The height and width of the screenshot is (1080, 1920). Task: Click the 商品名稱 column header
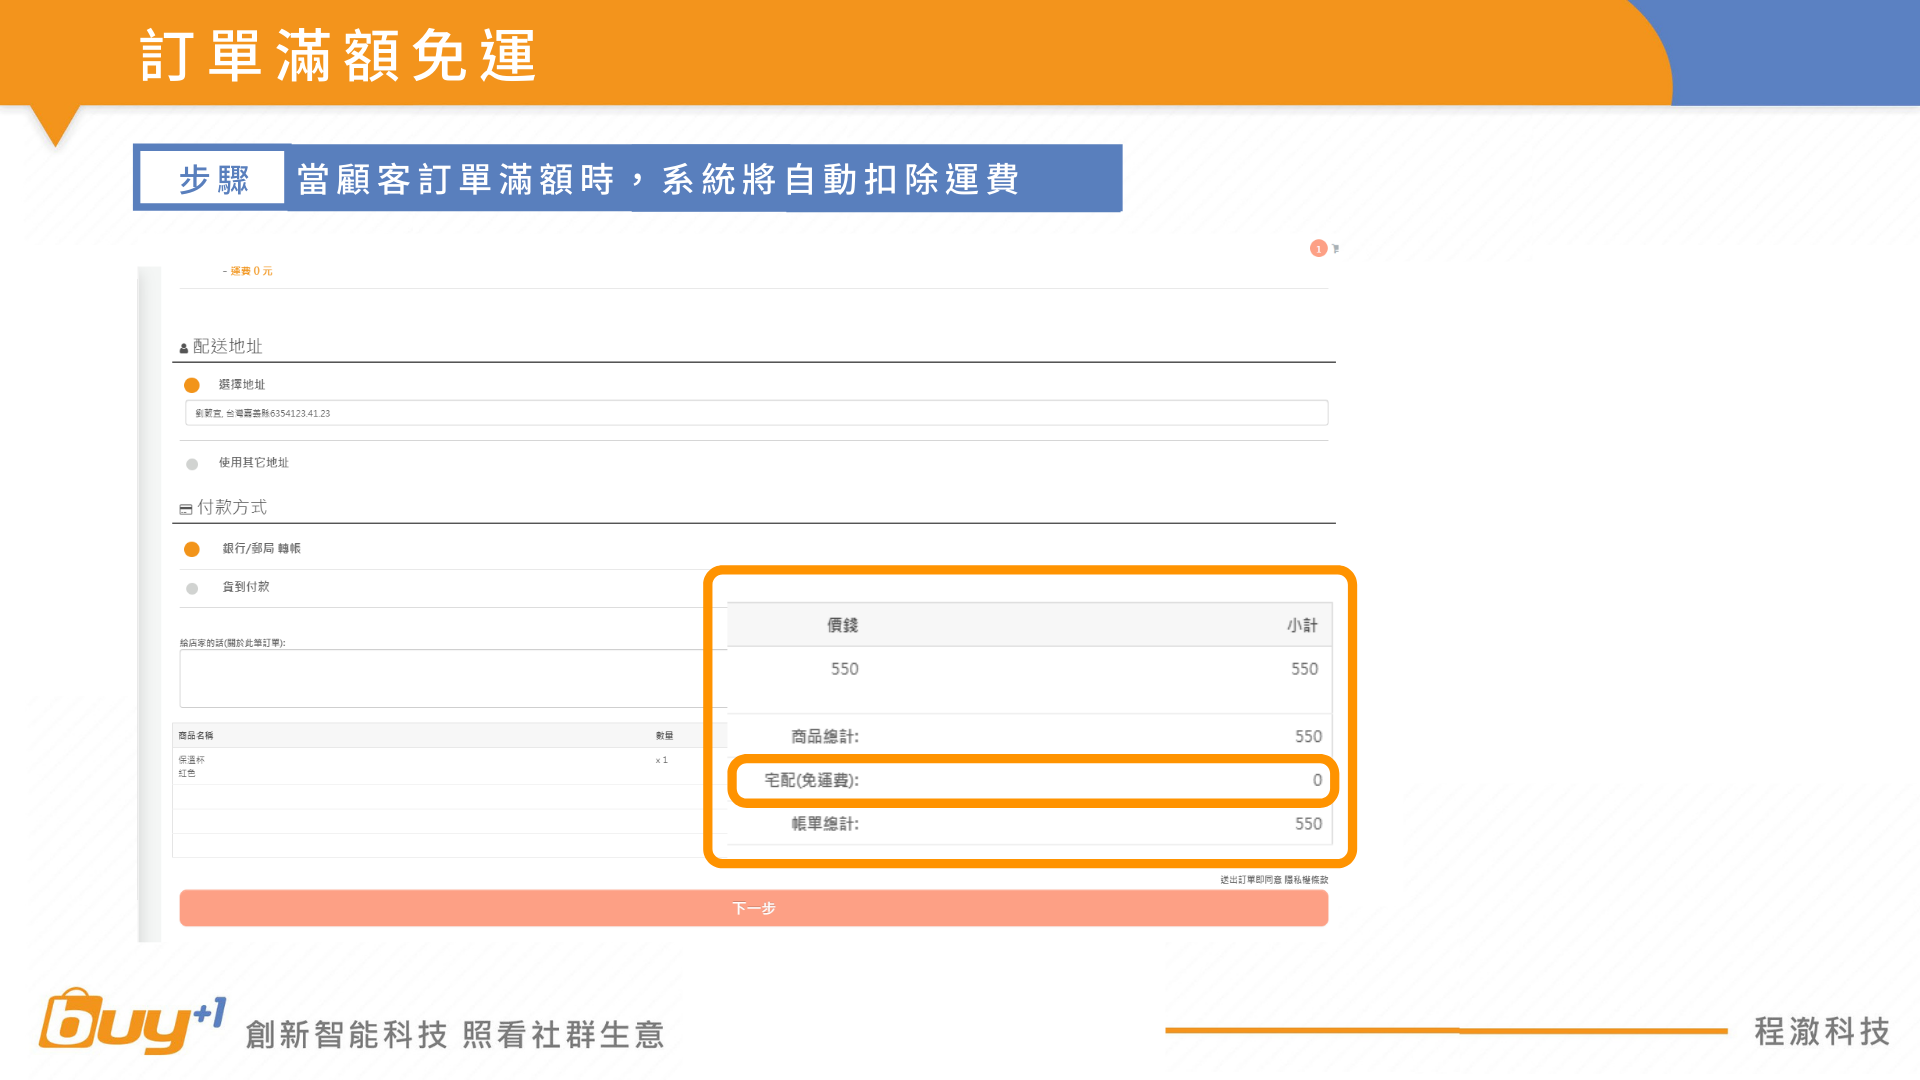pos(196,736)
